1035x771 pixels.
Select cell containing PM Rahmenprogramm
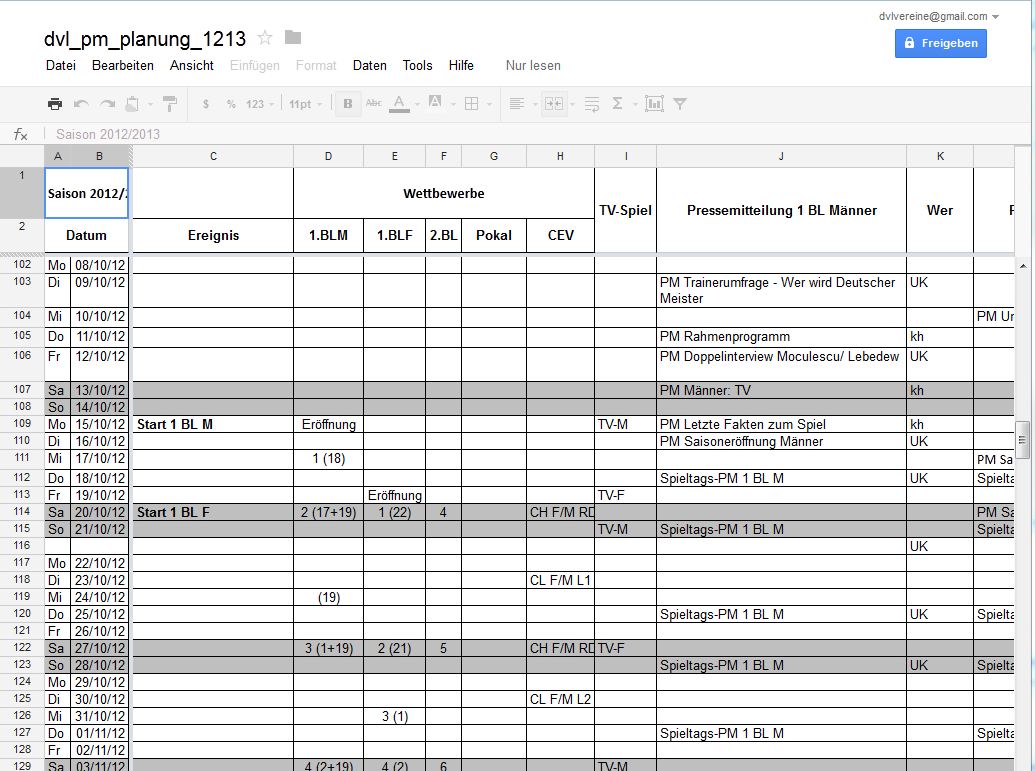coord(780,337)
